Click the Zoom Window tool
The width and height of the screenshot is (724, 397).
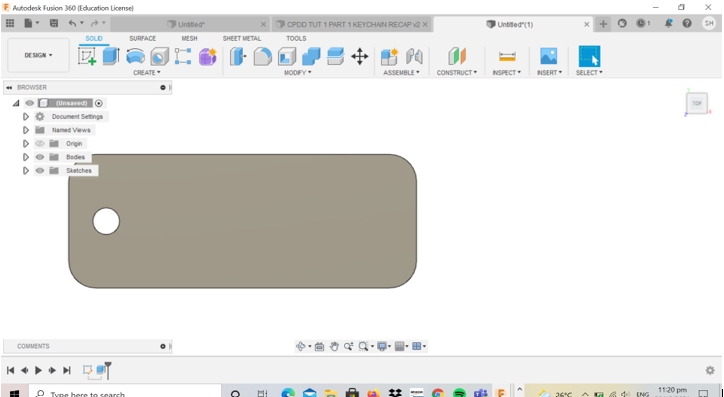[x=349, y=346]
